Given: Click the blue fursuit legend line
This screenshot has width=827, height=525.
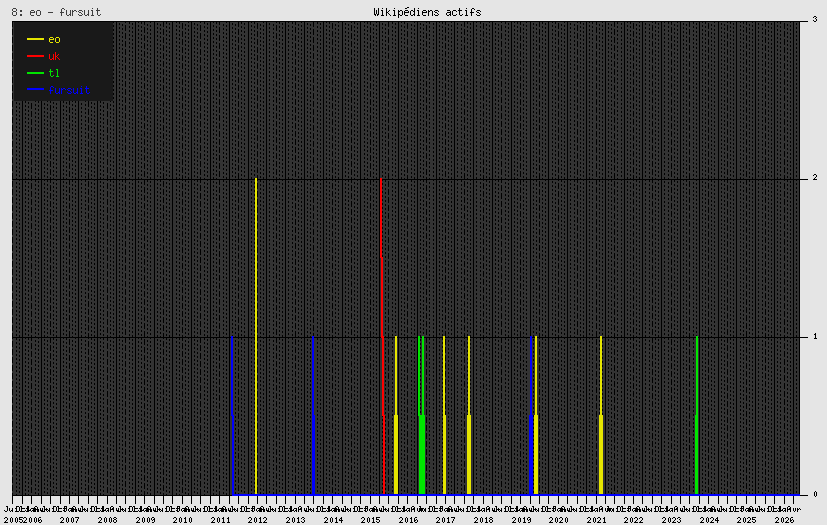Looking at the screenshot, I should coord(35,90).
